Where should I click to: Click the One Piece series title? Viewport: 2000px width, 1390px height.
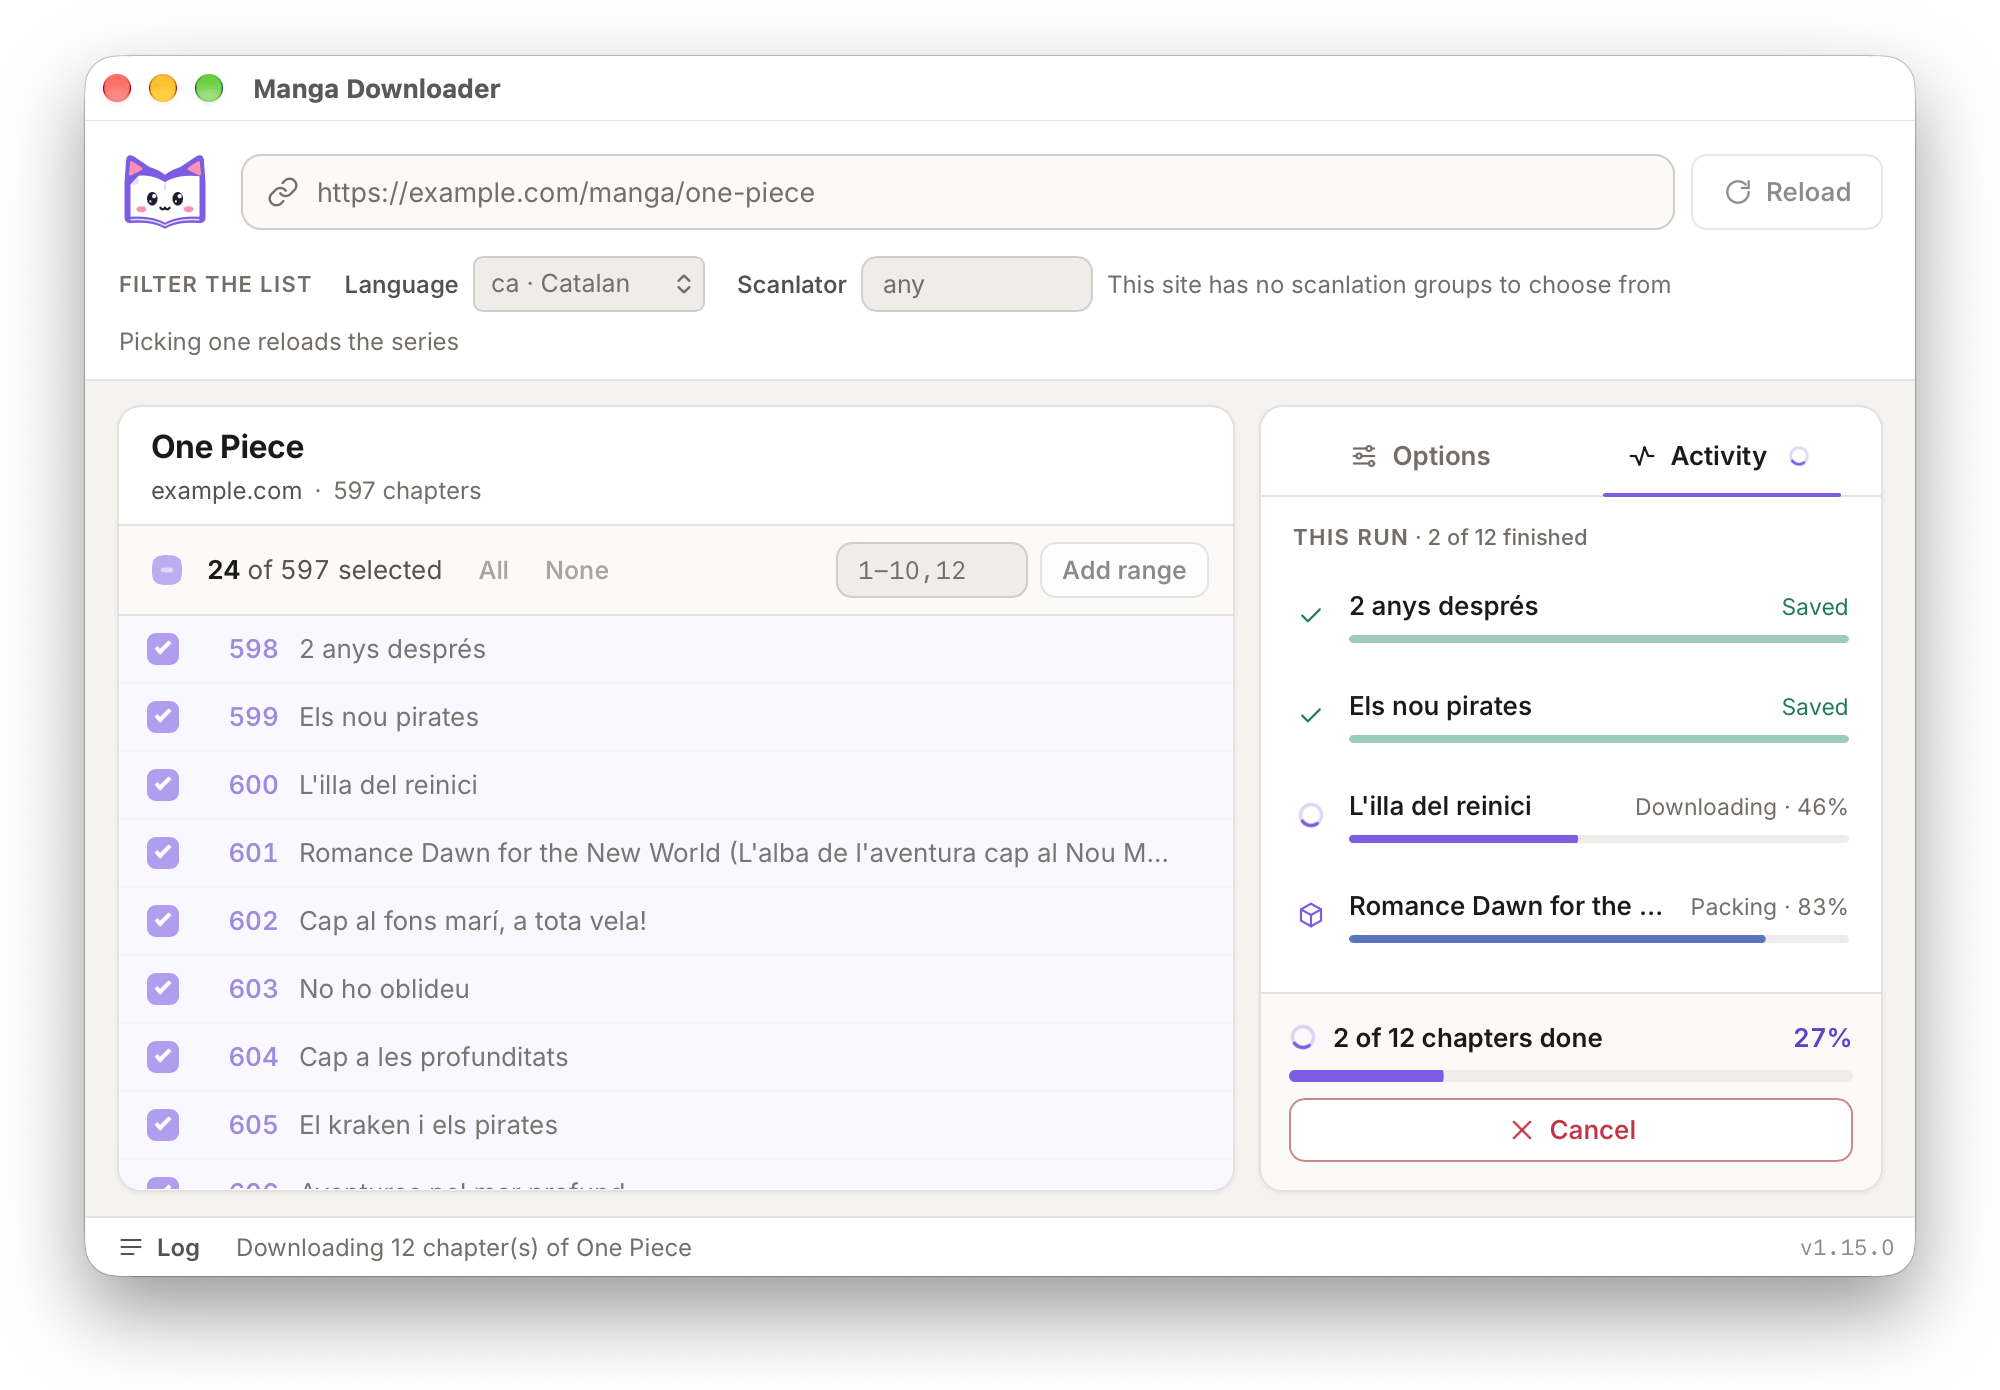click(227, 447)
